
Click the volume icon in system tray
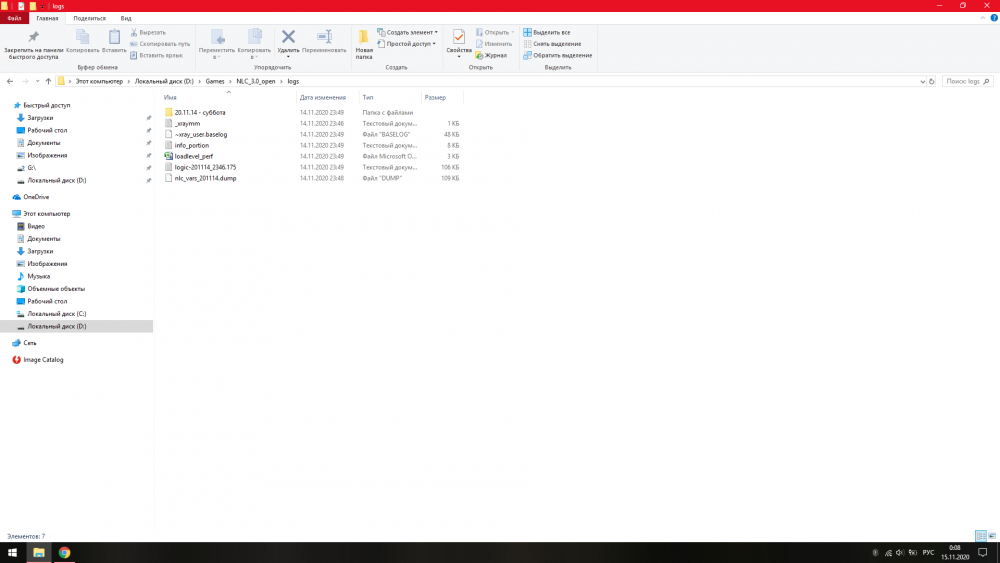900,553
